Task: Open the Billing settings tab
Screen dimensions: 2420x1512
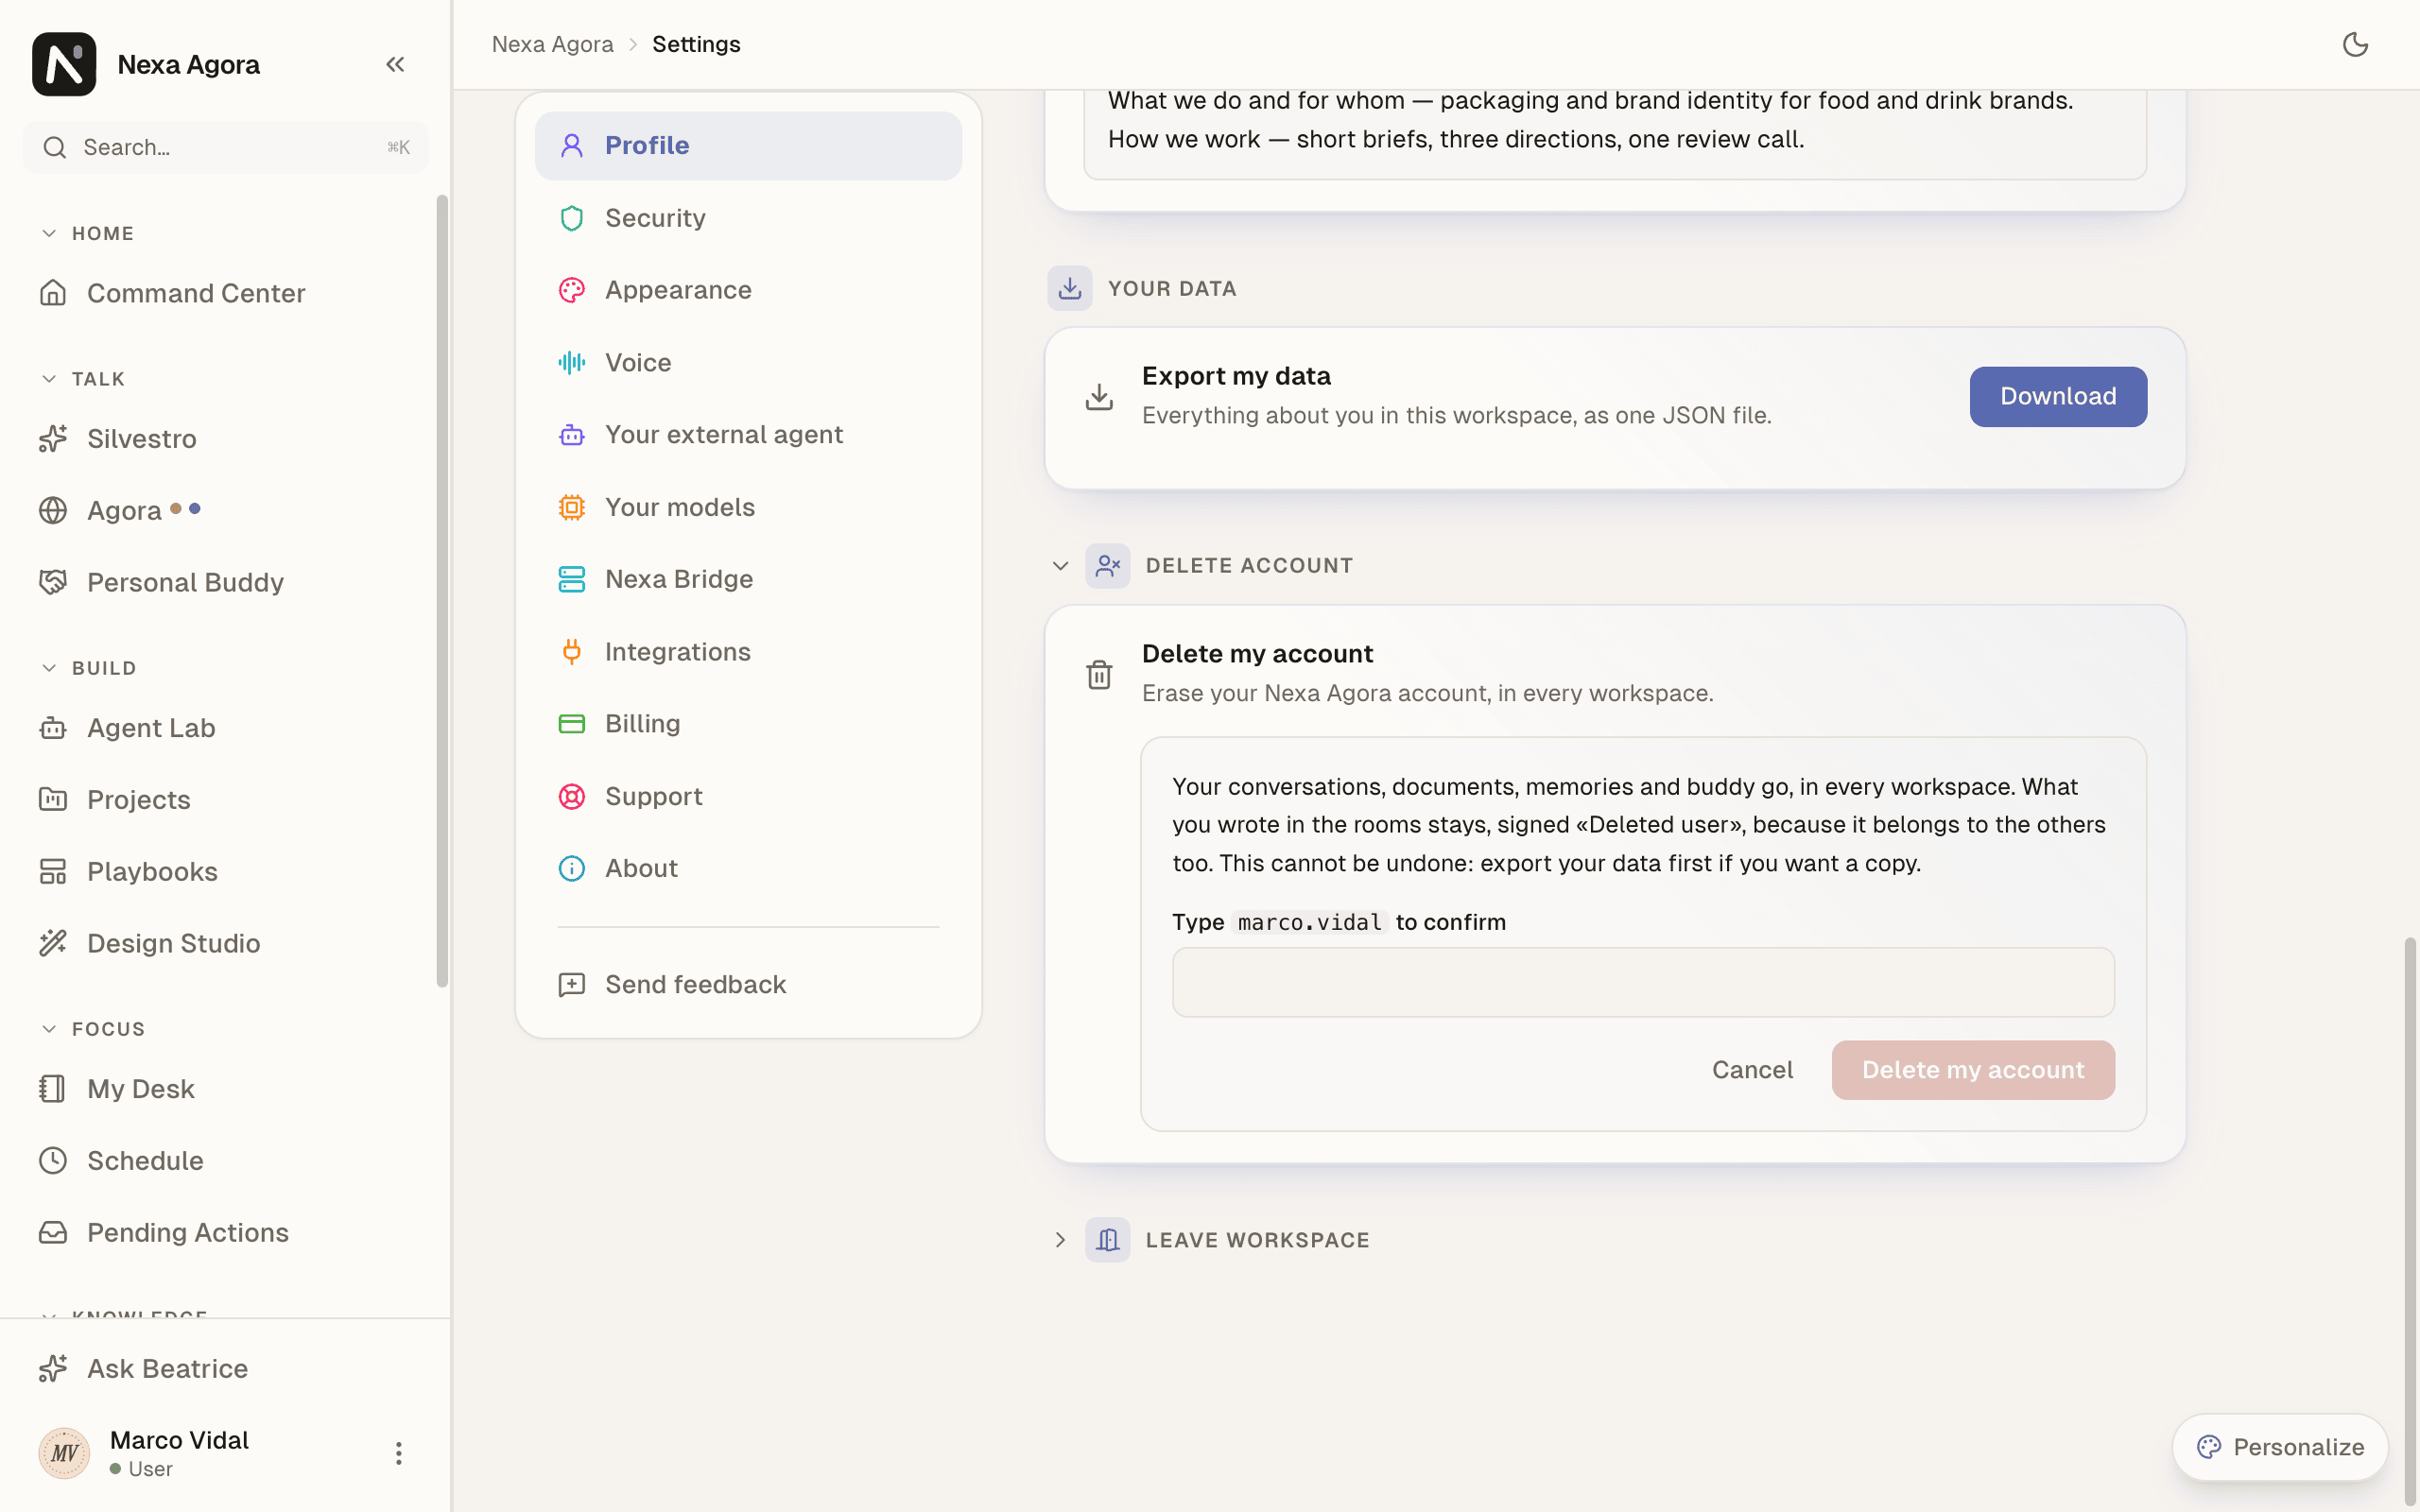Action: coord(748,724)
